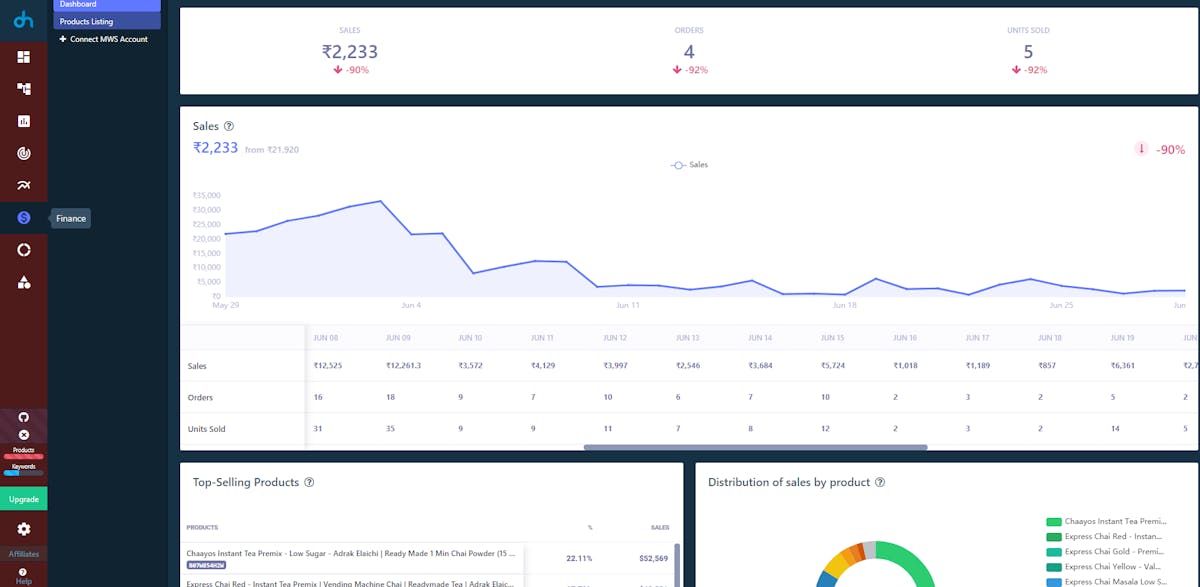Screen dimensions: 1200x587
Task: Click the Units Sold count 5 at top
Action: tap(1028, 52)
